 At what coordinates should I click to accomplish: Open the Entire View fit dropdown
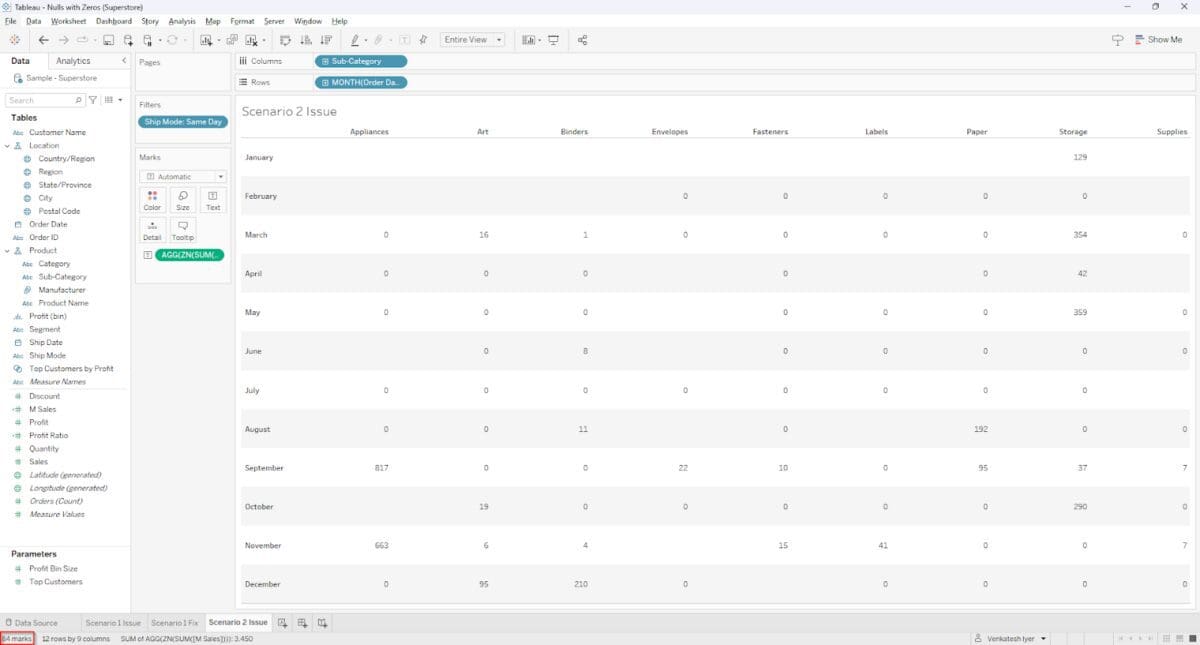473,40
